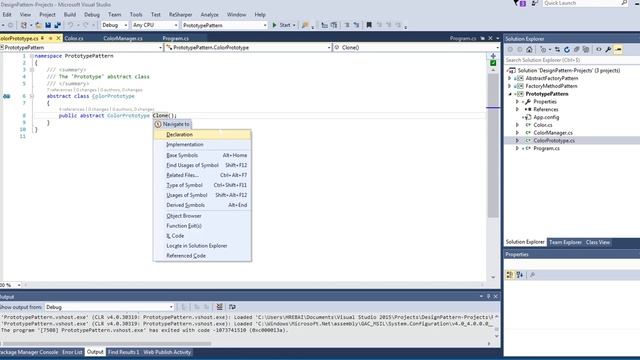Image resolution: width=640 pixels, height=360 pixels.
Task: Click the Home icon in Solution Explorer
Action: [529, 50]
